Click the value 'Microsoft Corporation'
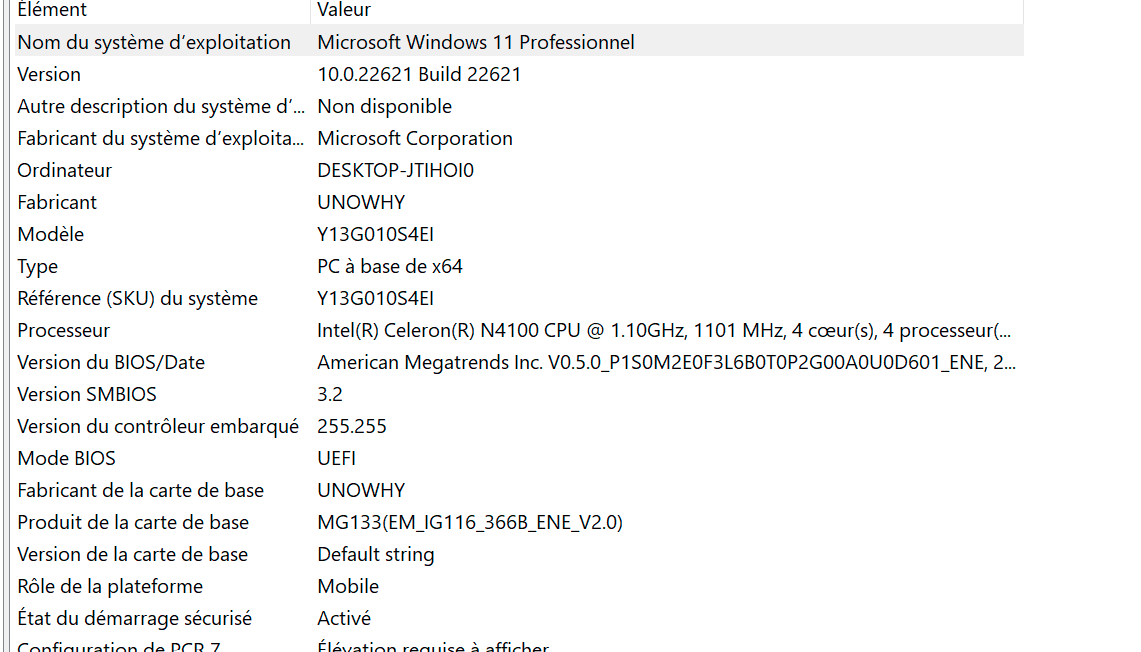Image resolution: width=1141 pixels, height=652 pixels. 415,138
